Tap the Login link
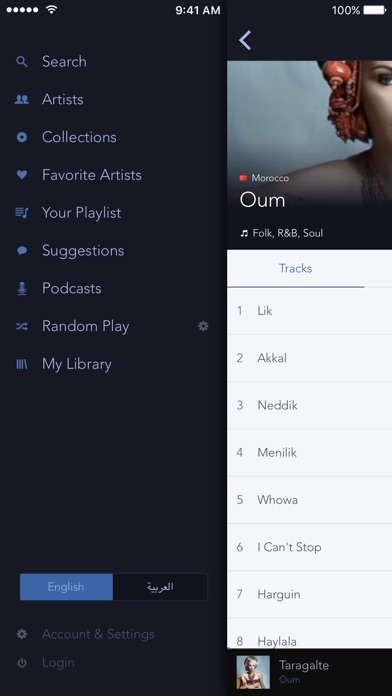 pyautogui.click(x=58, y=663)
